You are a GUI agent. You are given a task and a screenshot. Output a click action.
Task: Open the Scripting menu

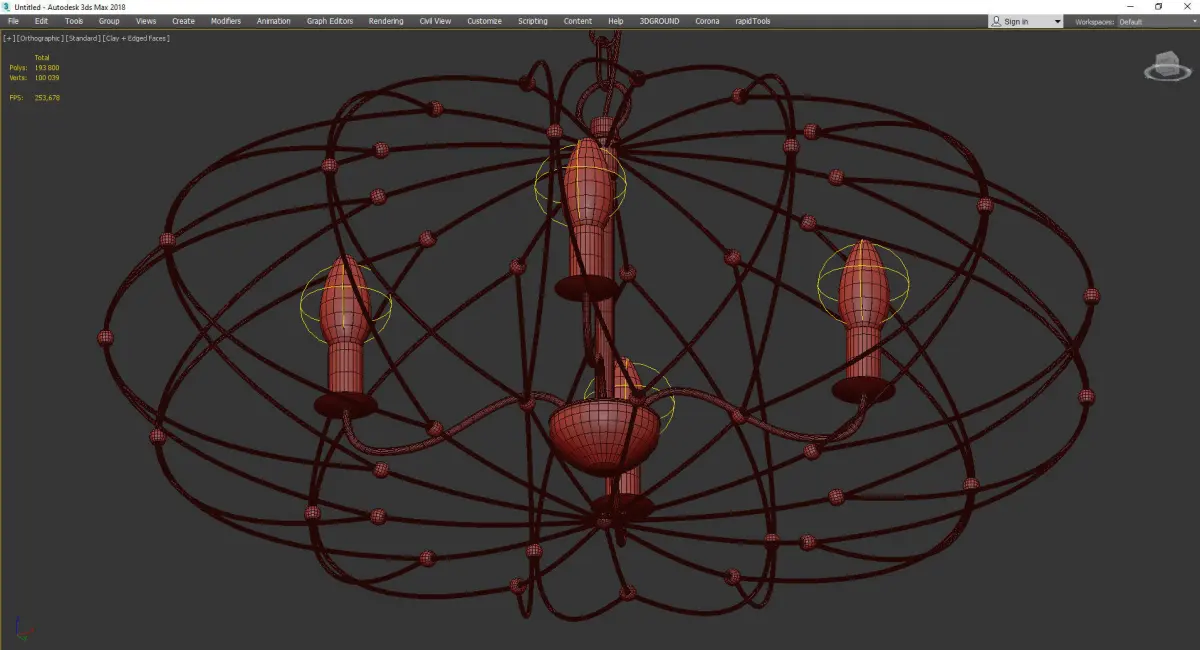tap(532, 21)
